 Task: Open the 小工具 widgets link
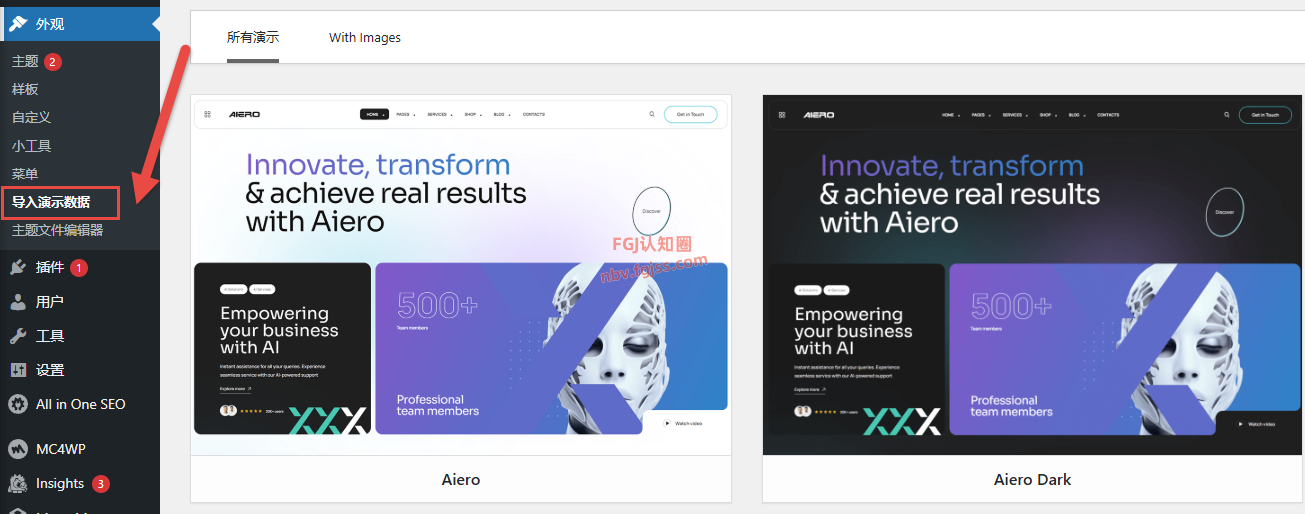[x=31, y=145]
